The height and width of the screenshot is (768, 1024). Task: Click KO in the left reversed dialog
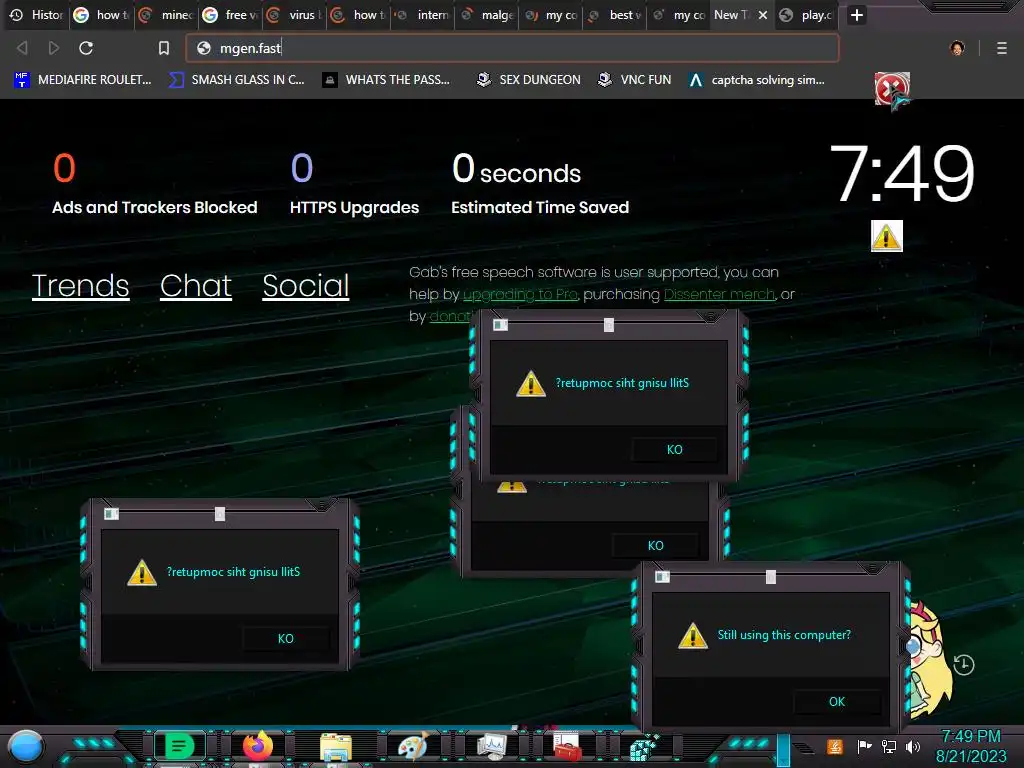[285, 638]
